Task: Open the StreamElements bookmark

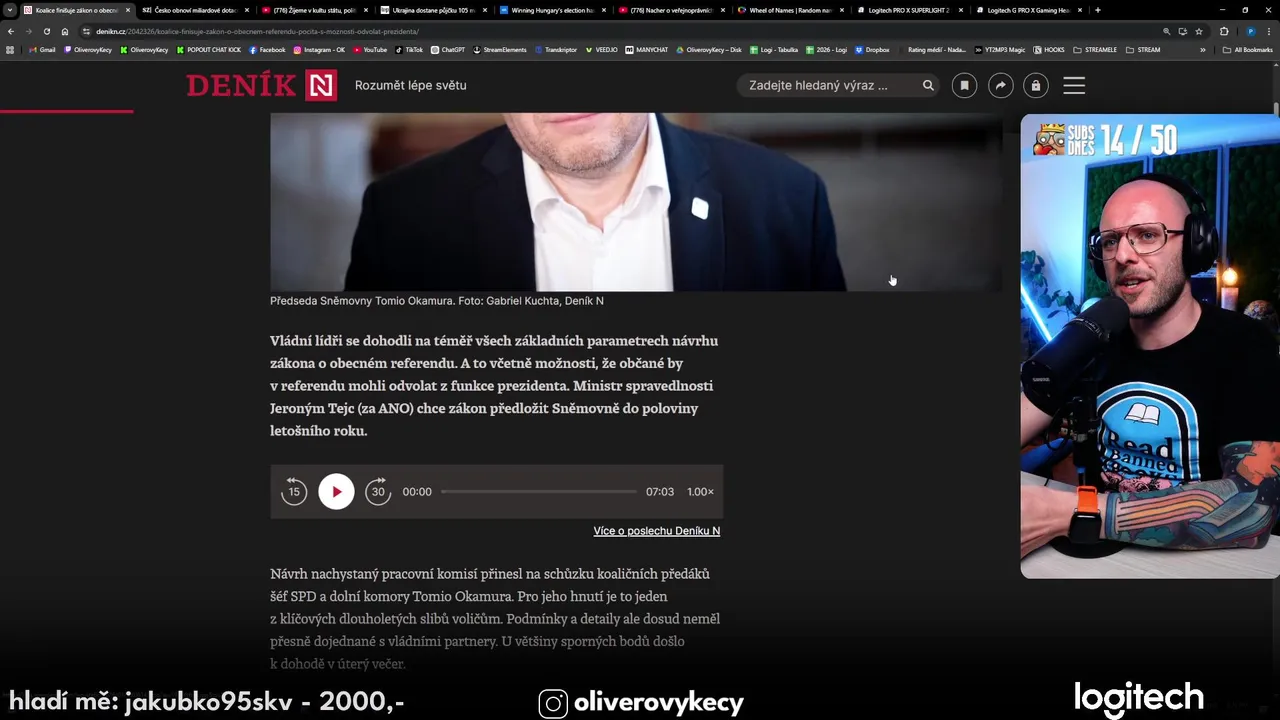Action: [500, 49]
